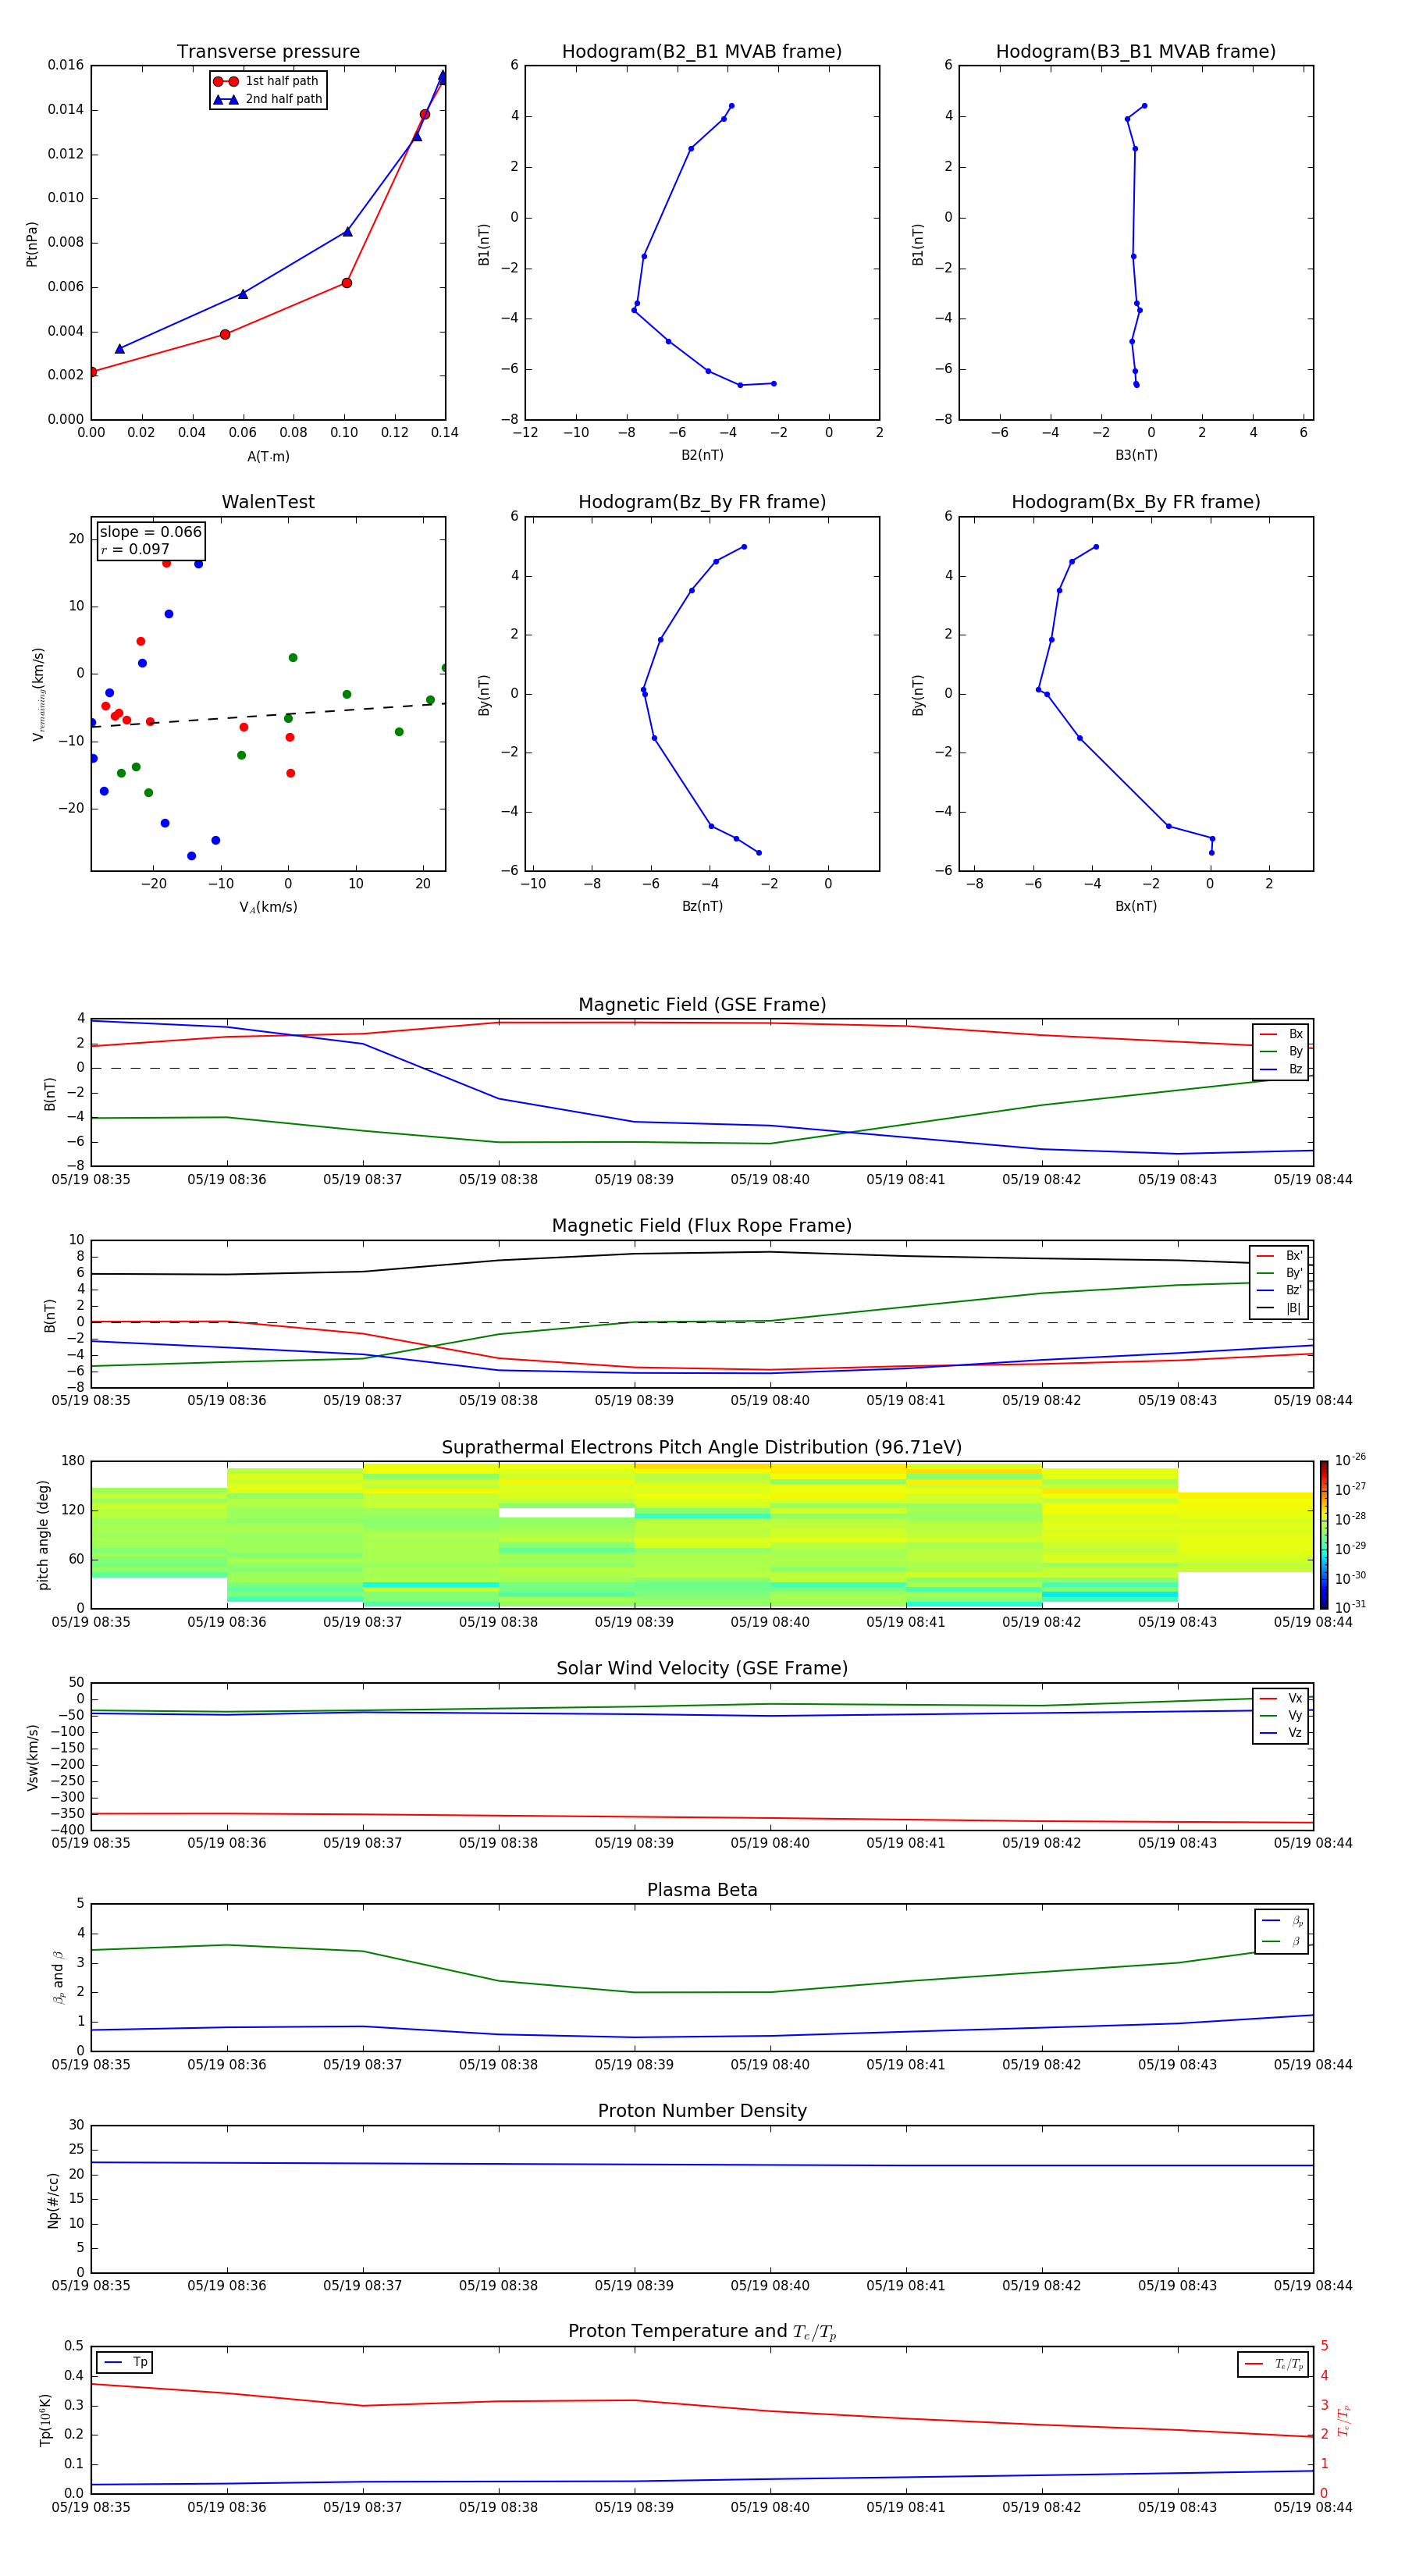The height and width of the screenshot is (2576, 1405).
Task: Click the Hodogram(Bz_By FR frame) title
Action: pyautogui.click(x=702, y=502)
